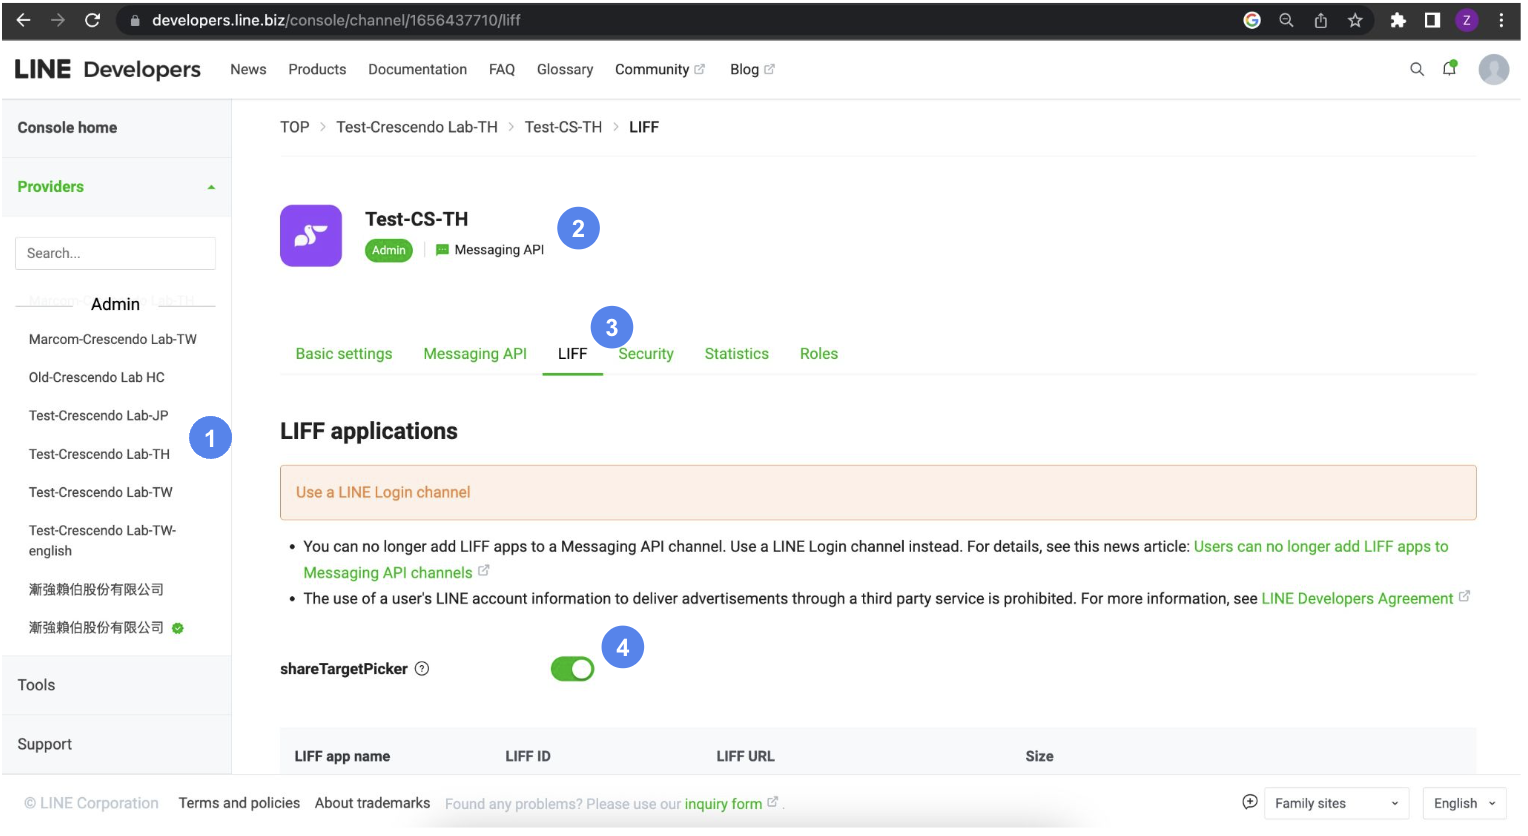Open the Chrome profile avatar Z
The image size is (1528, 836).
tap(1467, 20)
